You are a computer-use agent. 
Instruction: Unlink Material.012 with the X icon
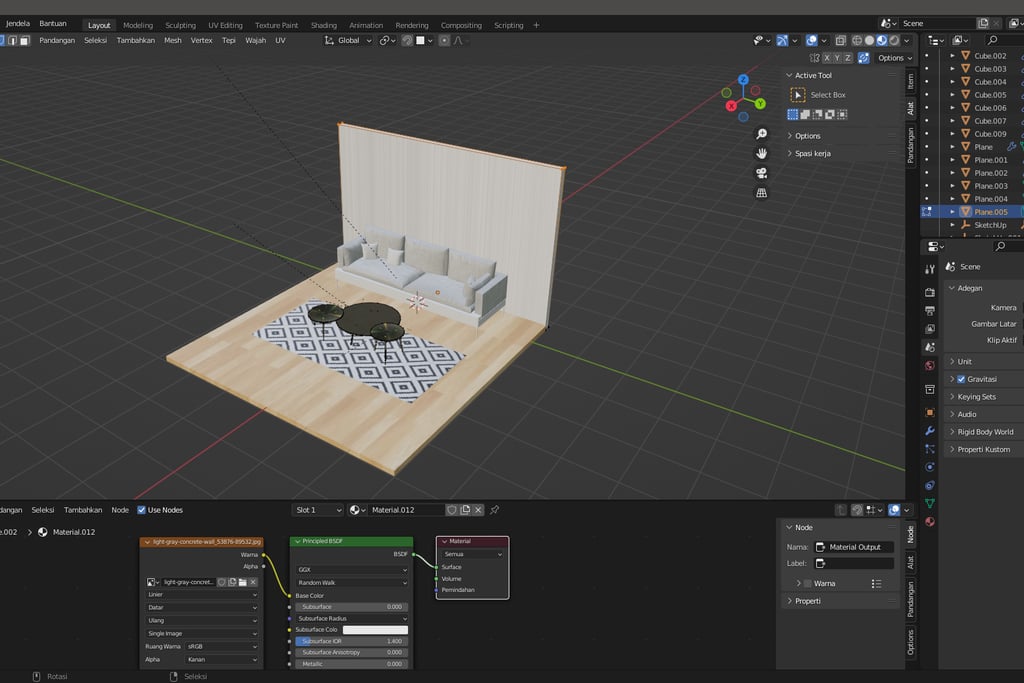click(478, 510)
